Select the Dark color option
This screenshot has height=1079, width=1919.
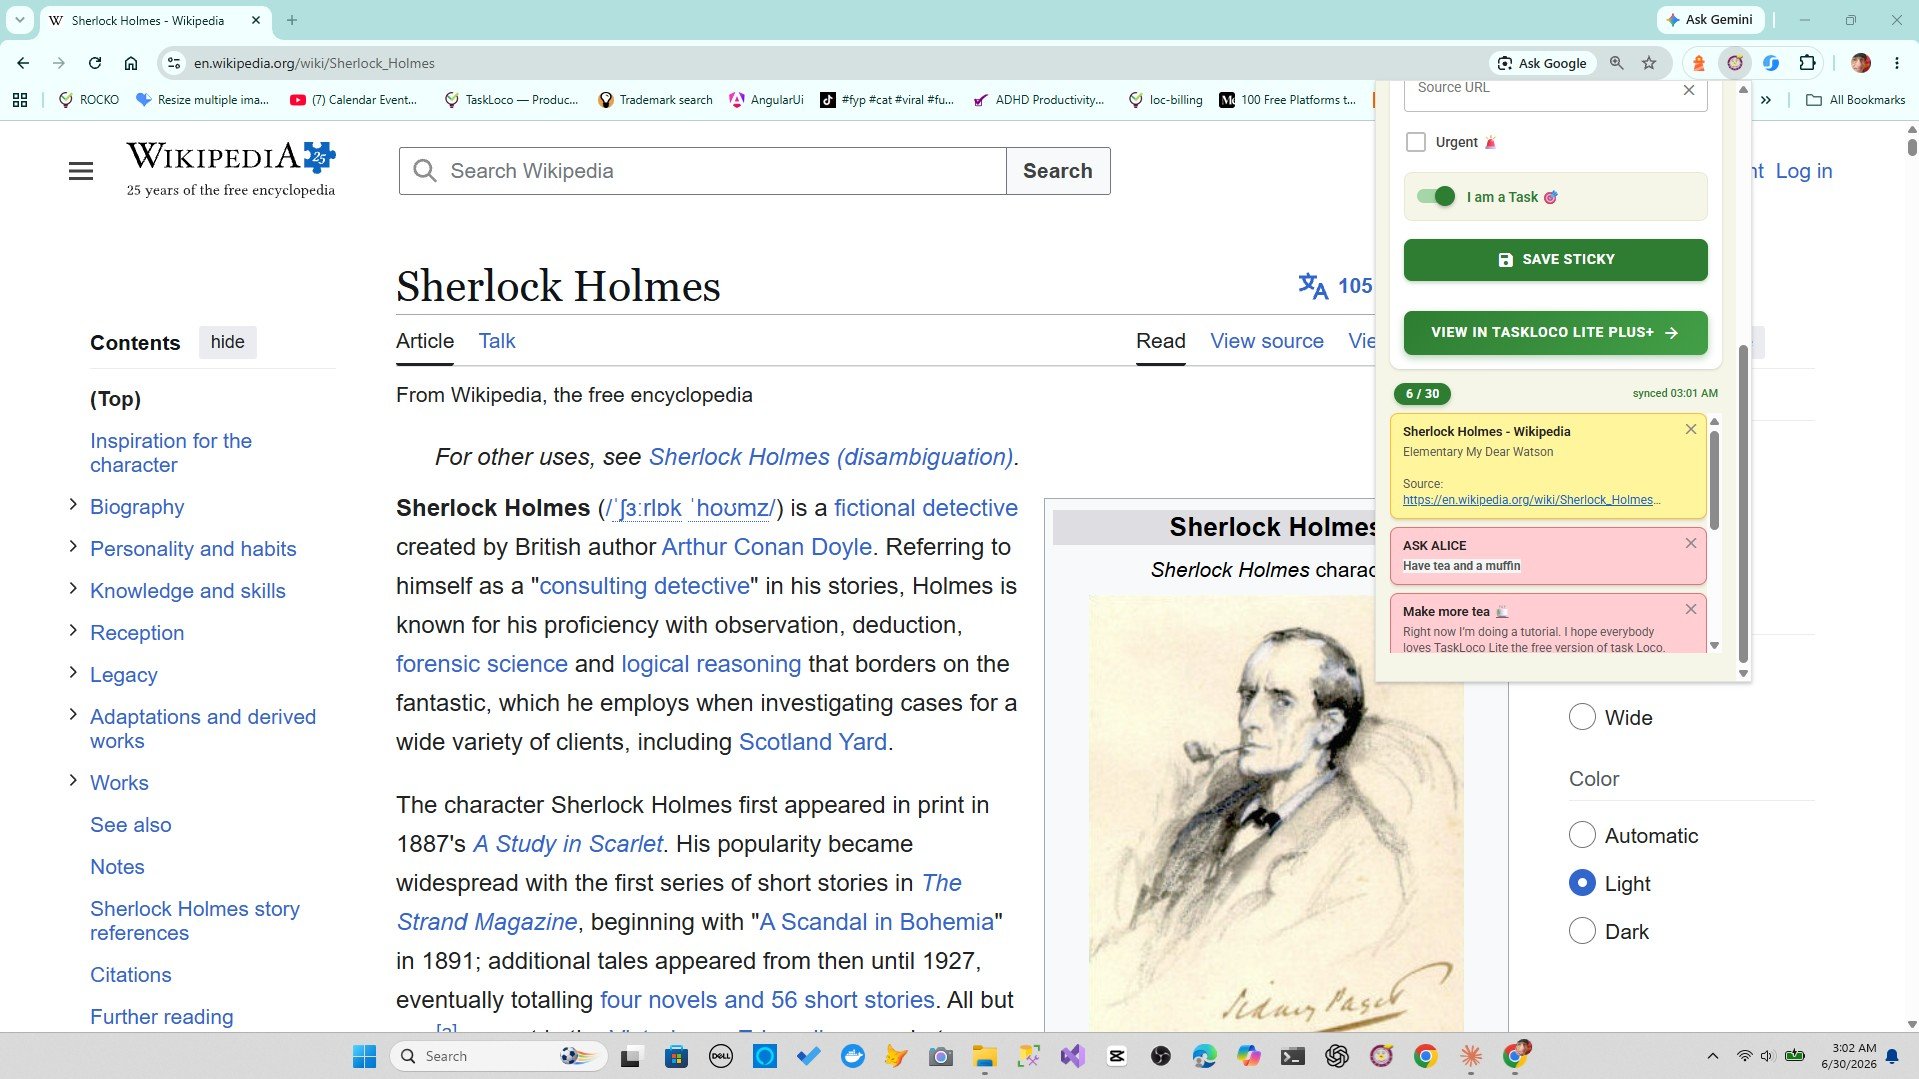pos(1582,931)
